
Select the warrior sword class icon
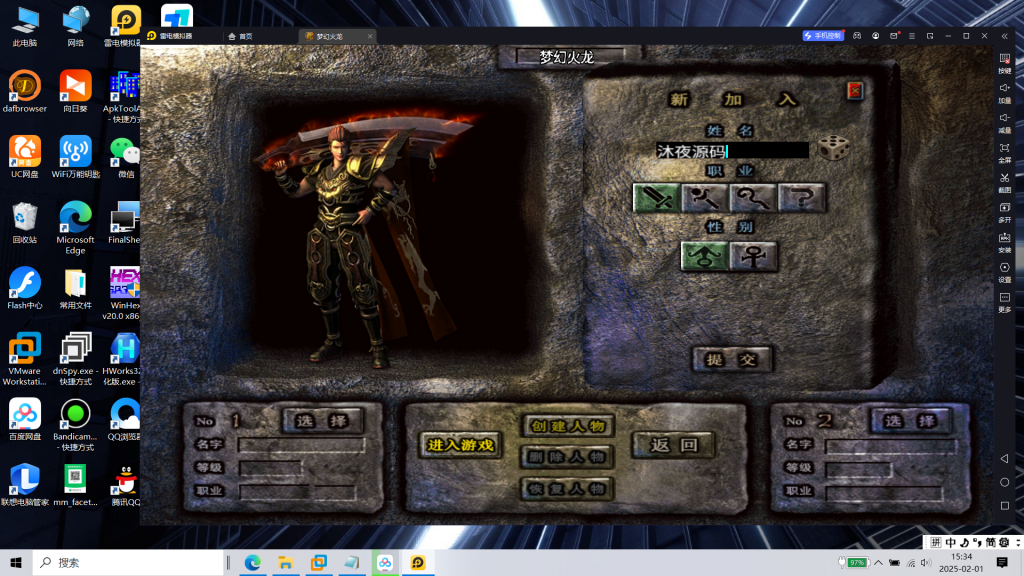tap(656, 198)
